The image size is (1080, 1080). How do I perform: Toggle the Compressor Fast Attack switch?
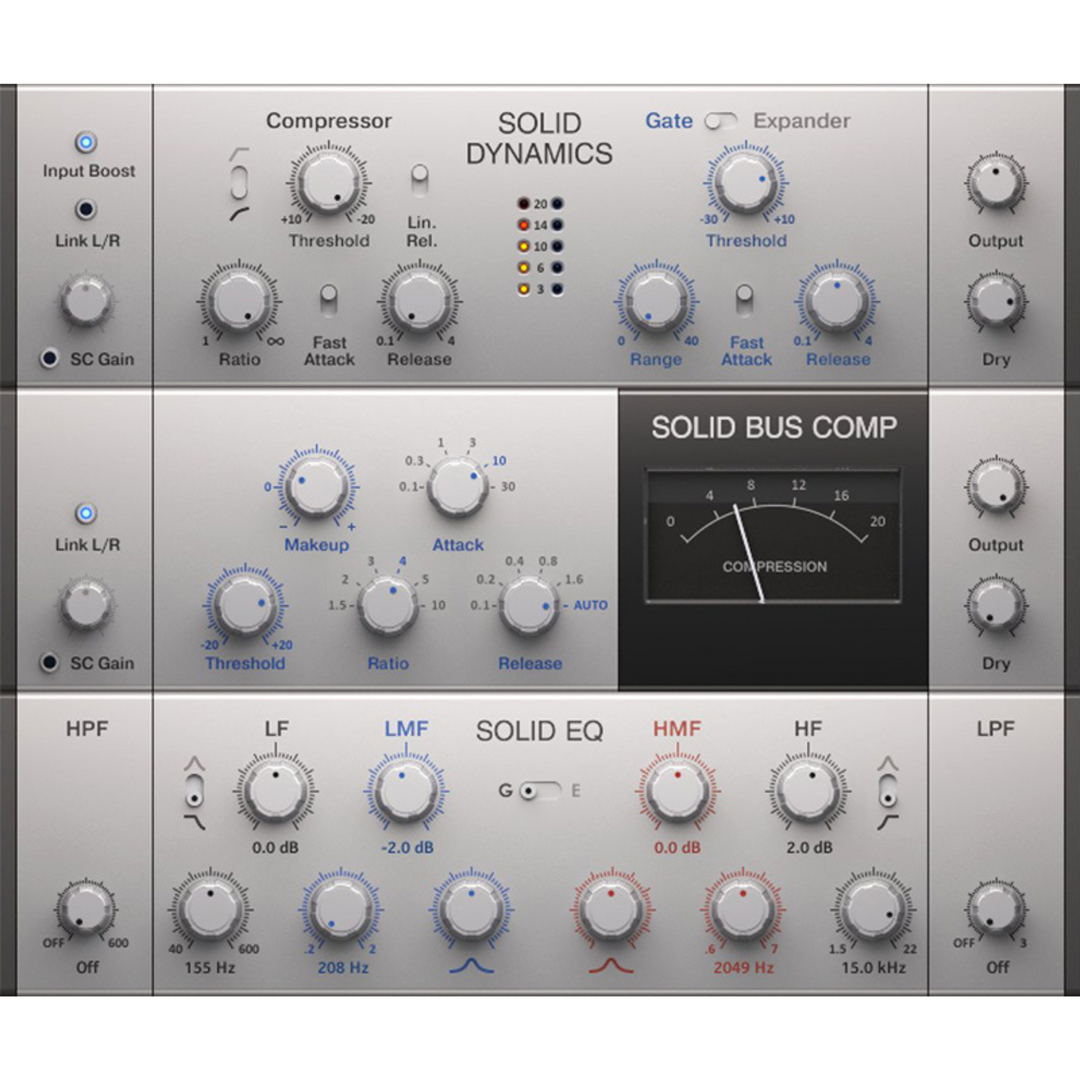(x=329, y=301)
